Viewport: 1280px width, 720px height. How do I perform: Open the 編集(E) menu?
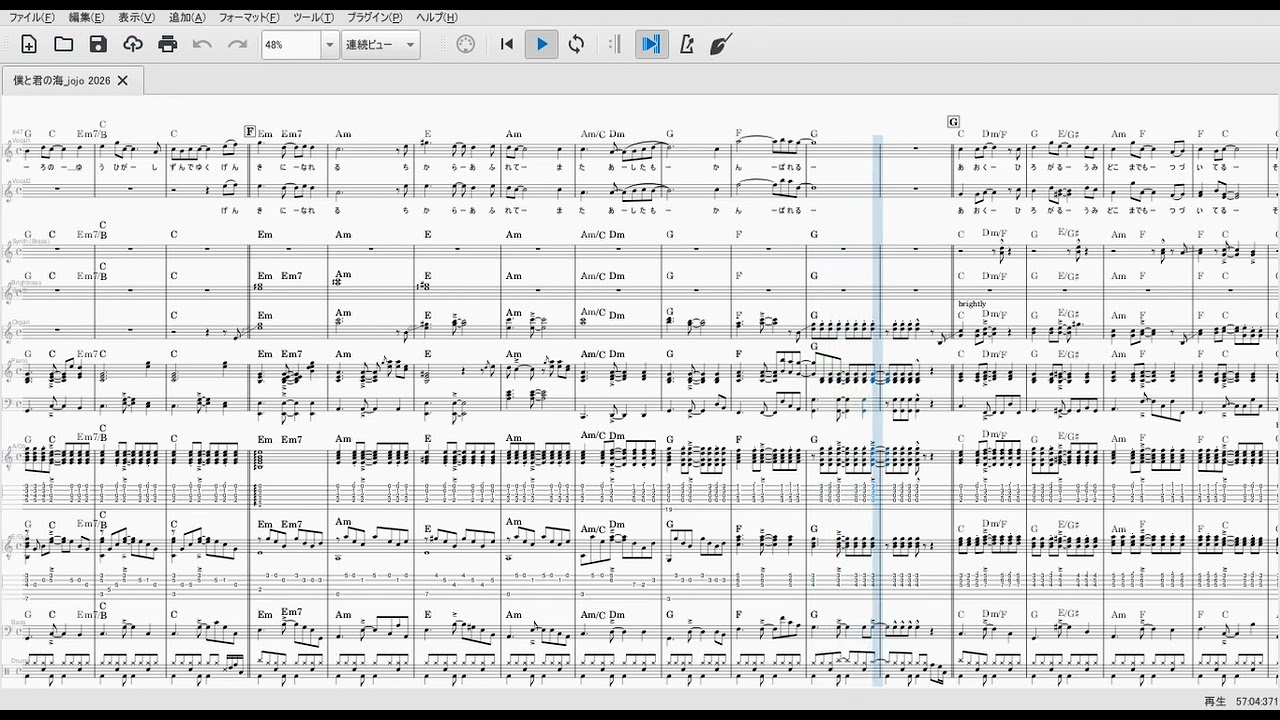[87, 18]
